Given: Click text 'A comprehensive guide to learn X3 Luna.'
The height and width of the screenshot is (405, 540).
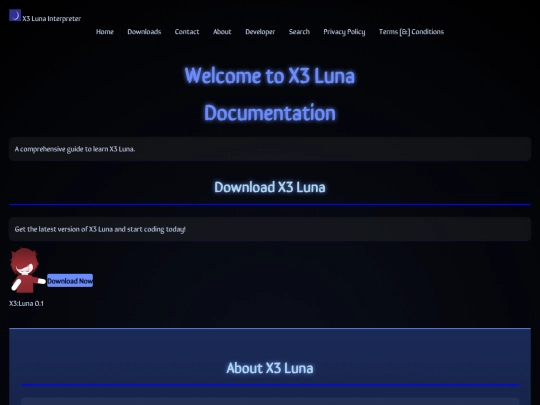Looking at the screenshot, I should click(75, 149).
